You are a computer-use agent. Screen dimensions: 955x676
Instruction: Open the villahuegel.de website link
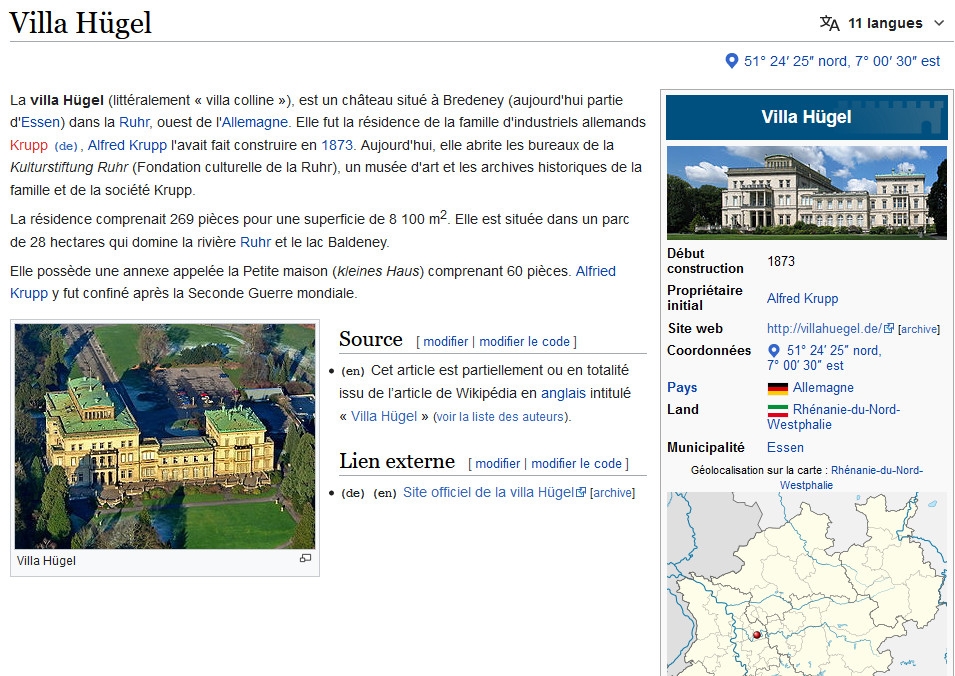tap(823, 328)
